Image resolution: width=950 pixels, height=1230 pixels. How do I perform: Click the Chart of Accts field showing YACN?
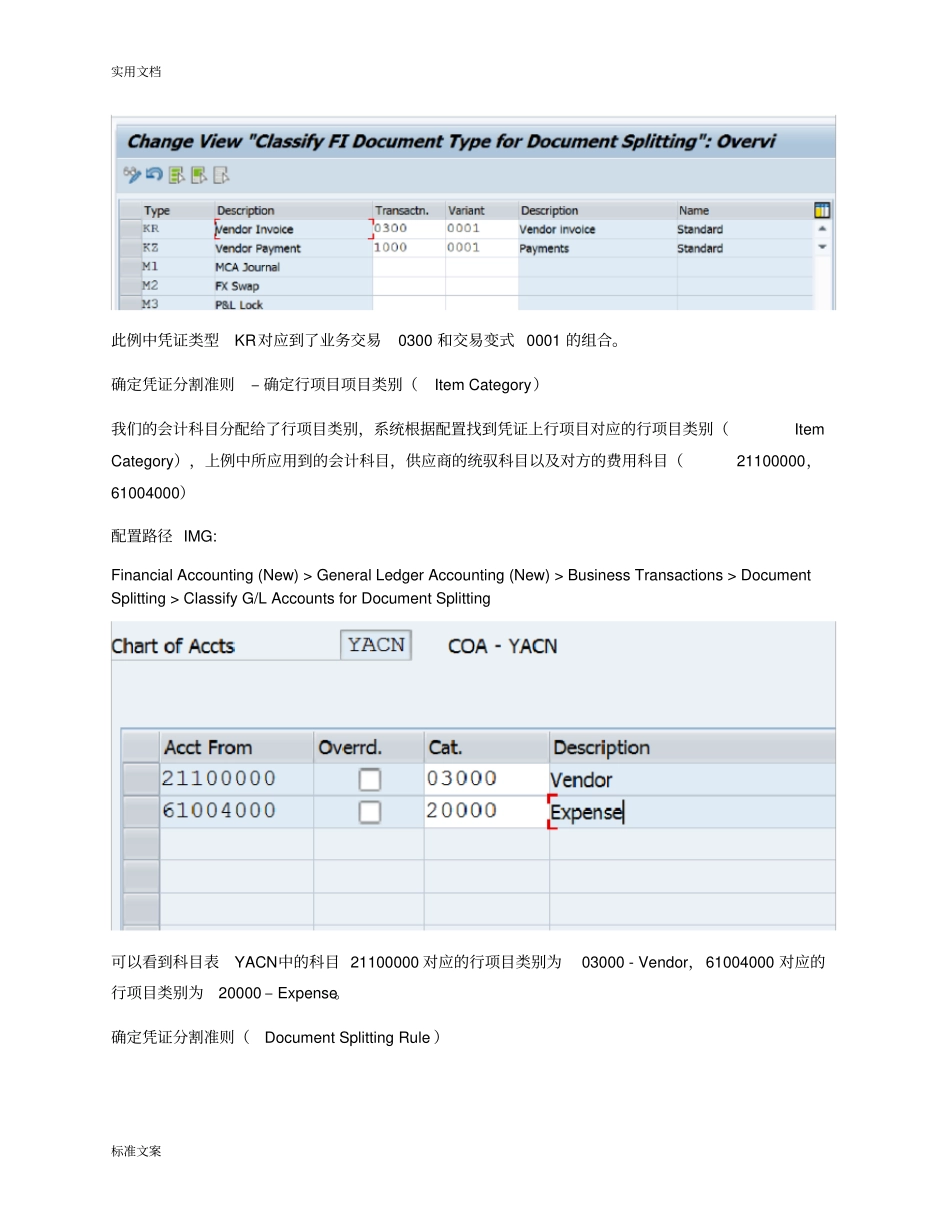coord(376,646)
